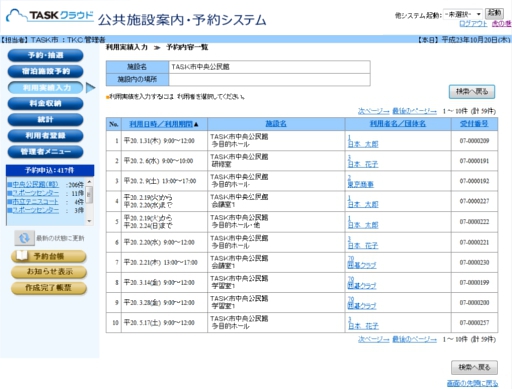Select 囲碁クラブ in row 07-0000230
The height and width of the screenshot is (389, 512).
(x=362, y=266)
